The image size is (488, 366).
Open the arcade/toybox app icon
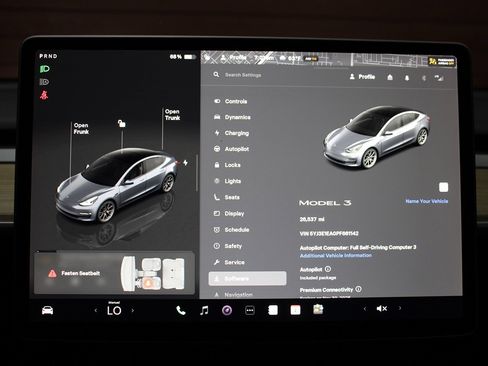pos(318,310)
